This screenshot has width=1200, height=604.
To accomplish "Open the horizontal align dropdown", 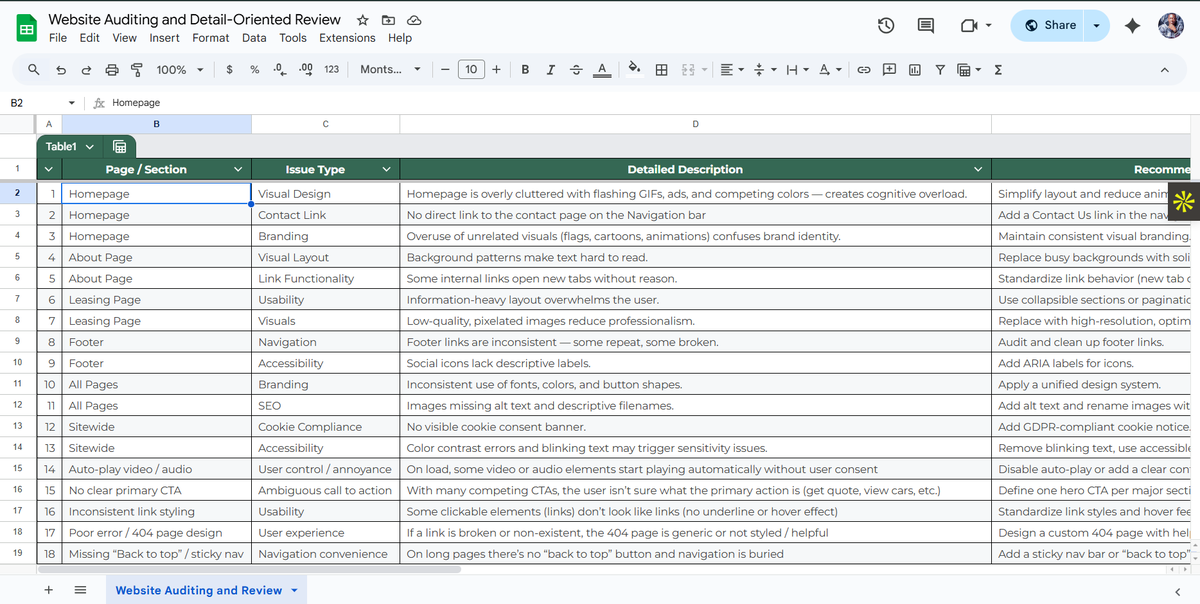I will pos(732,70).
